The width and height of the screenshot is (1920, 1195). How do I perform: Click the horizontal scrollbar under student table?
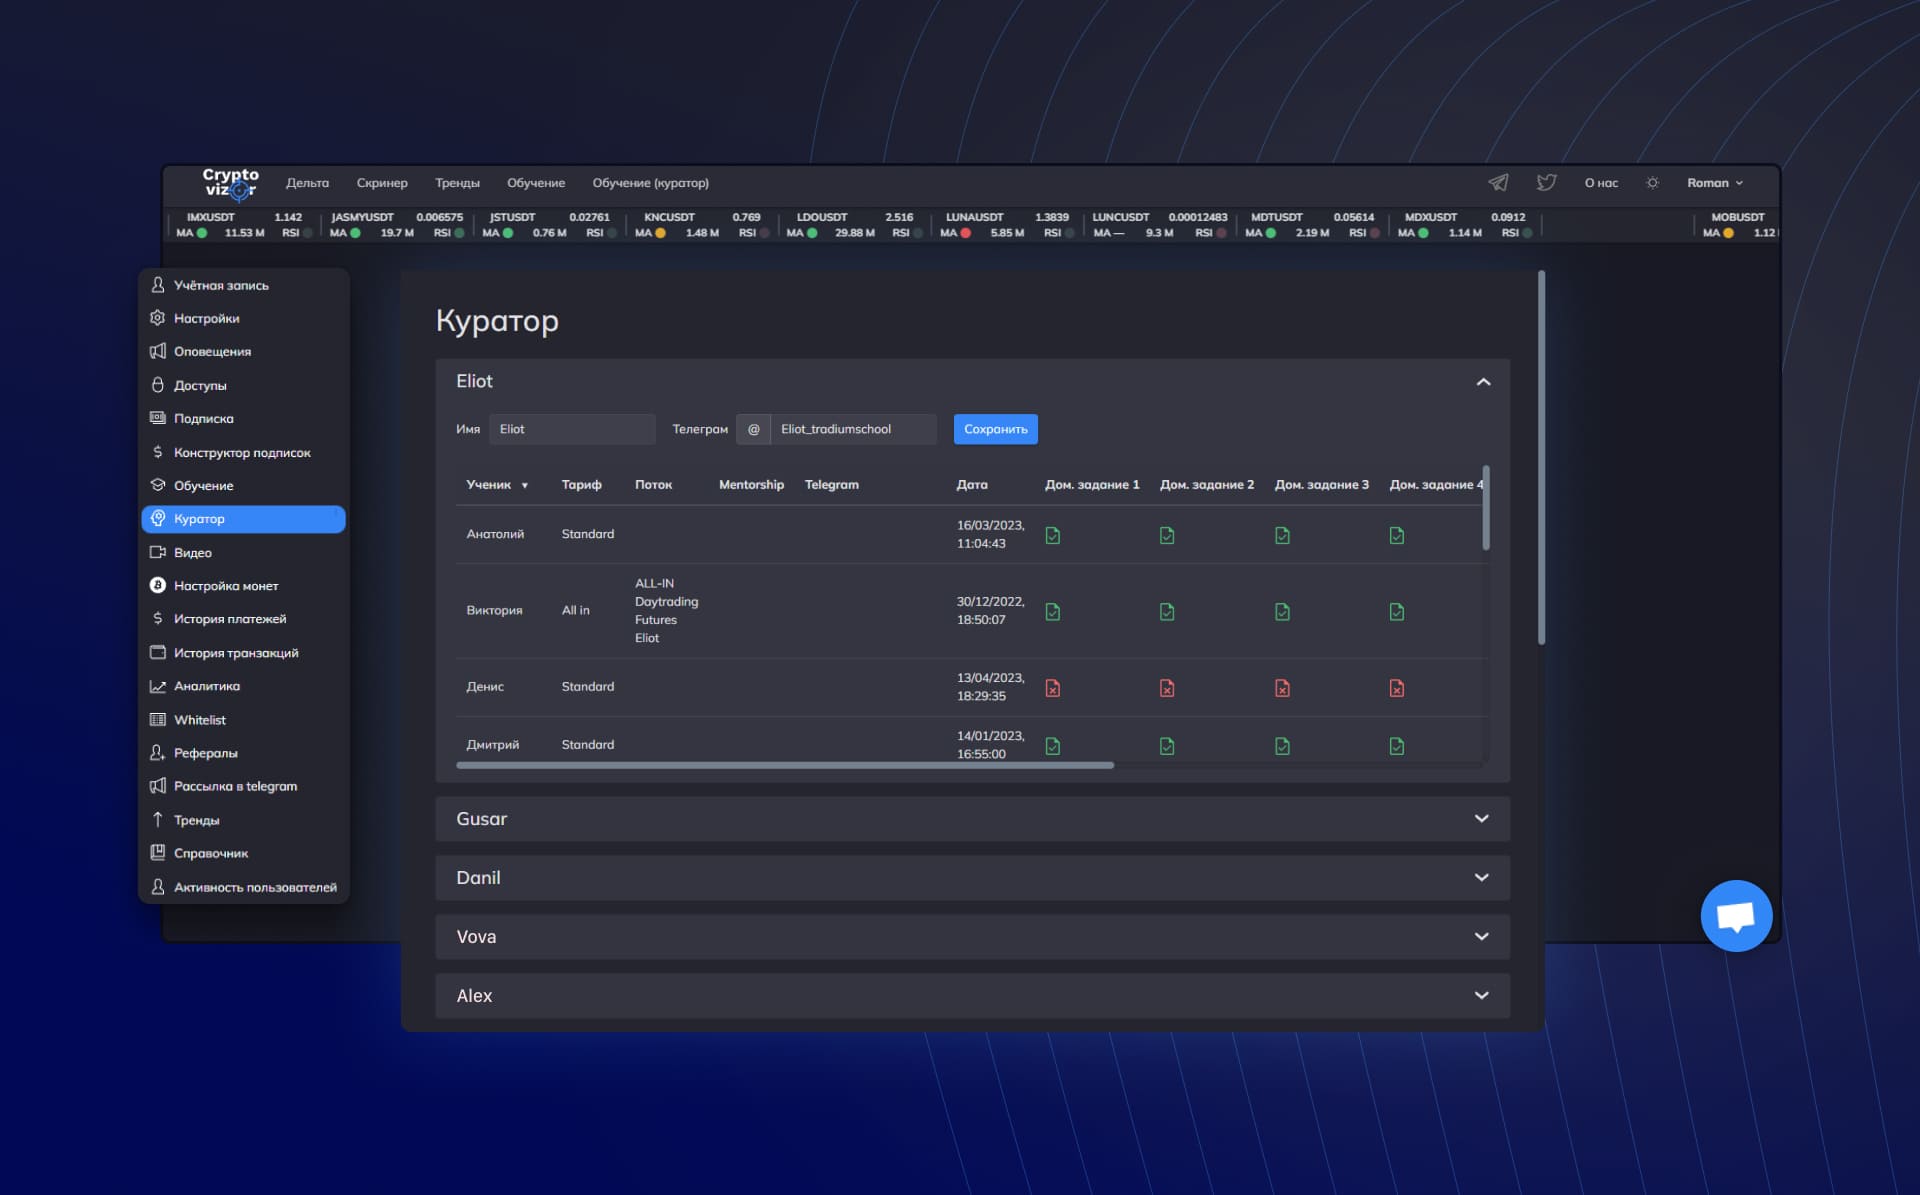(784, 765)
